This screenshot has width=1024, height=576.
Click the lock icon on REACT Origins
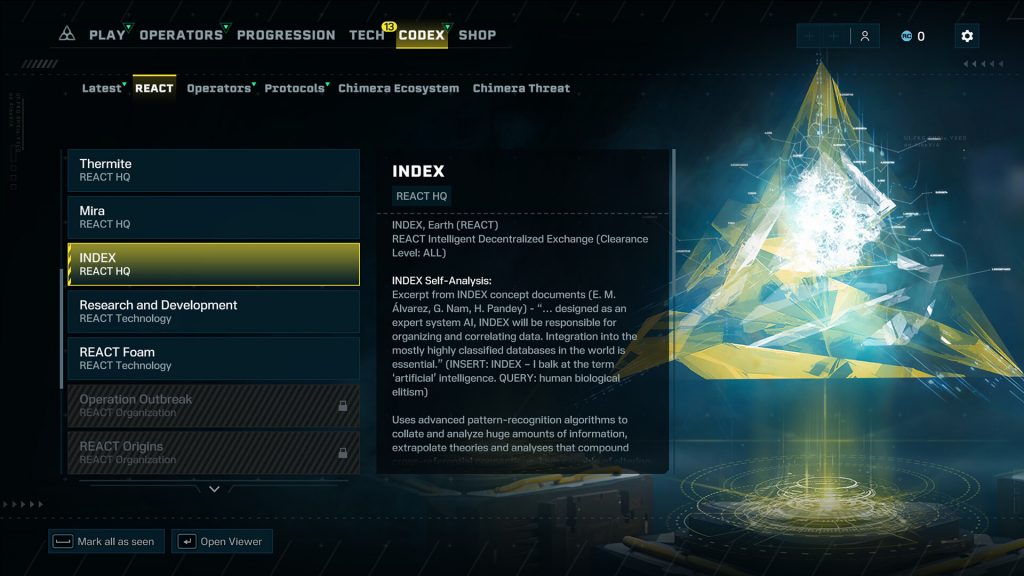coord(343,453)
